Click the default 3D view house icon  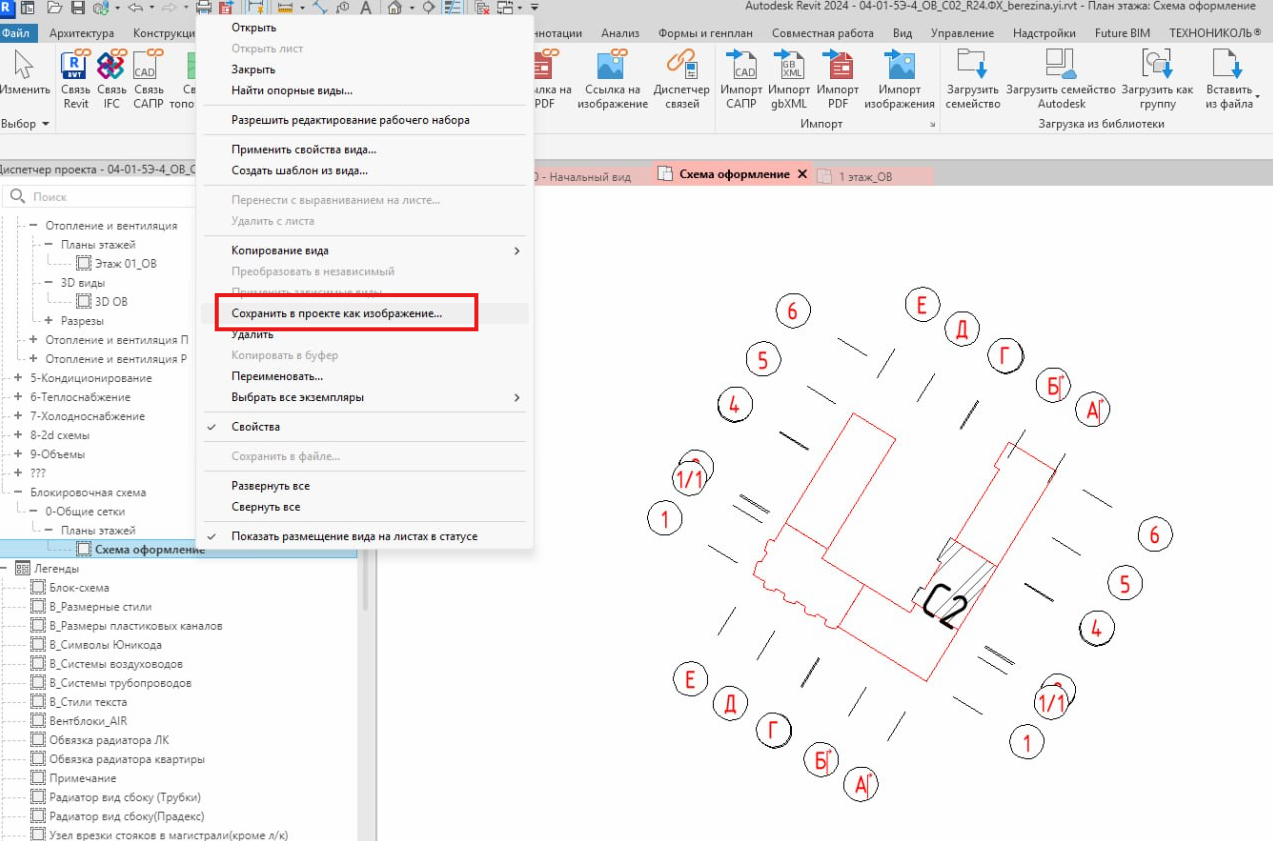pos(395,7)
